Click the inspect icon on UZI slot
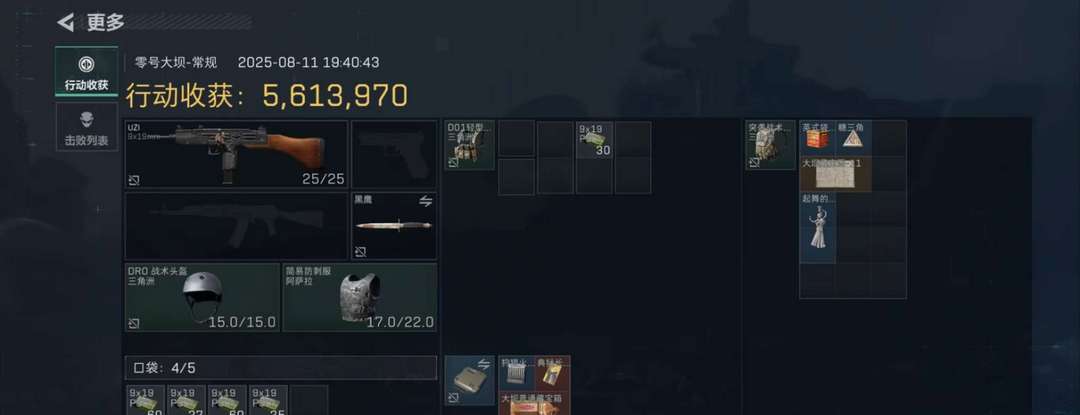 pos(134,180)
